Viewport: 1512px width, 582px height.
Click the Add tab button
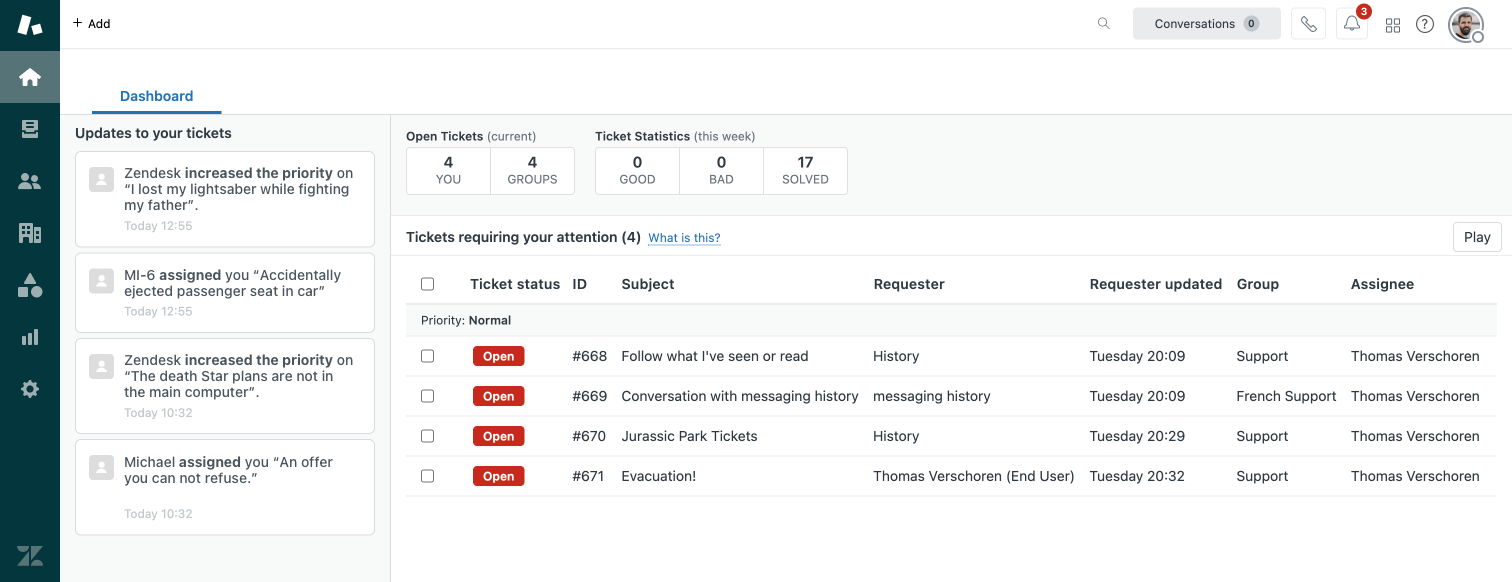click(x=92, y=24)
